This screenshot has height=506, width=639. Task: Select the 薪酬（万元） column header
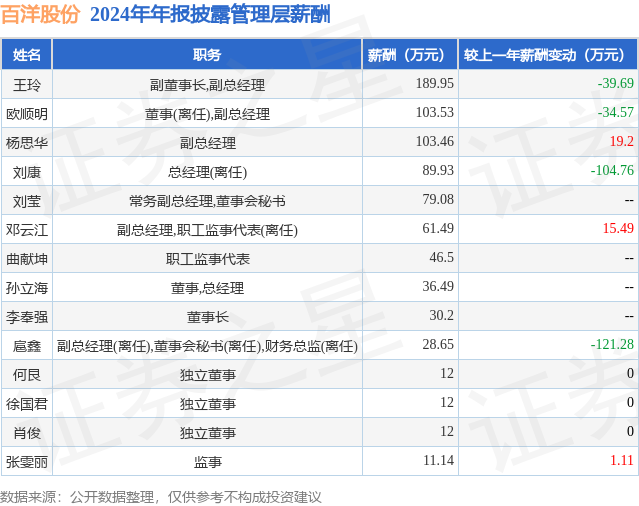(x=410, y=54)
